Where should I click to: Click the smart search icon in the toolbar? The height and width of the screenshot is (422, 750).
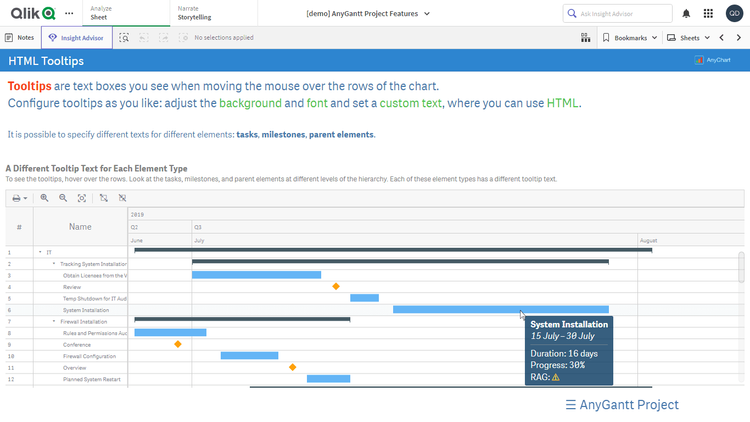coord(124,37)
